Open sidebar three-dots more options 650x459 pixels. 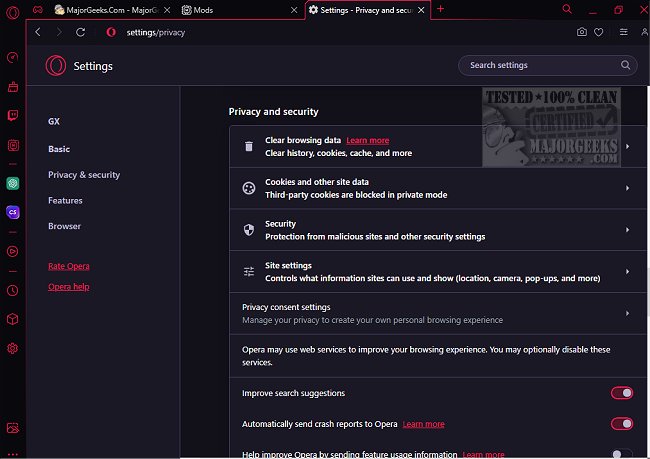tap(13, 454)
